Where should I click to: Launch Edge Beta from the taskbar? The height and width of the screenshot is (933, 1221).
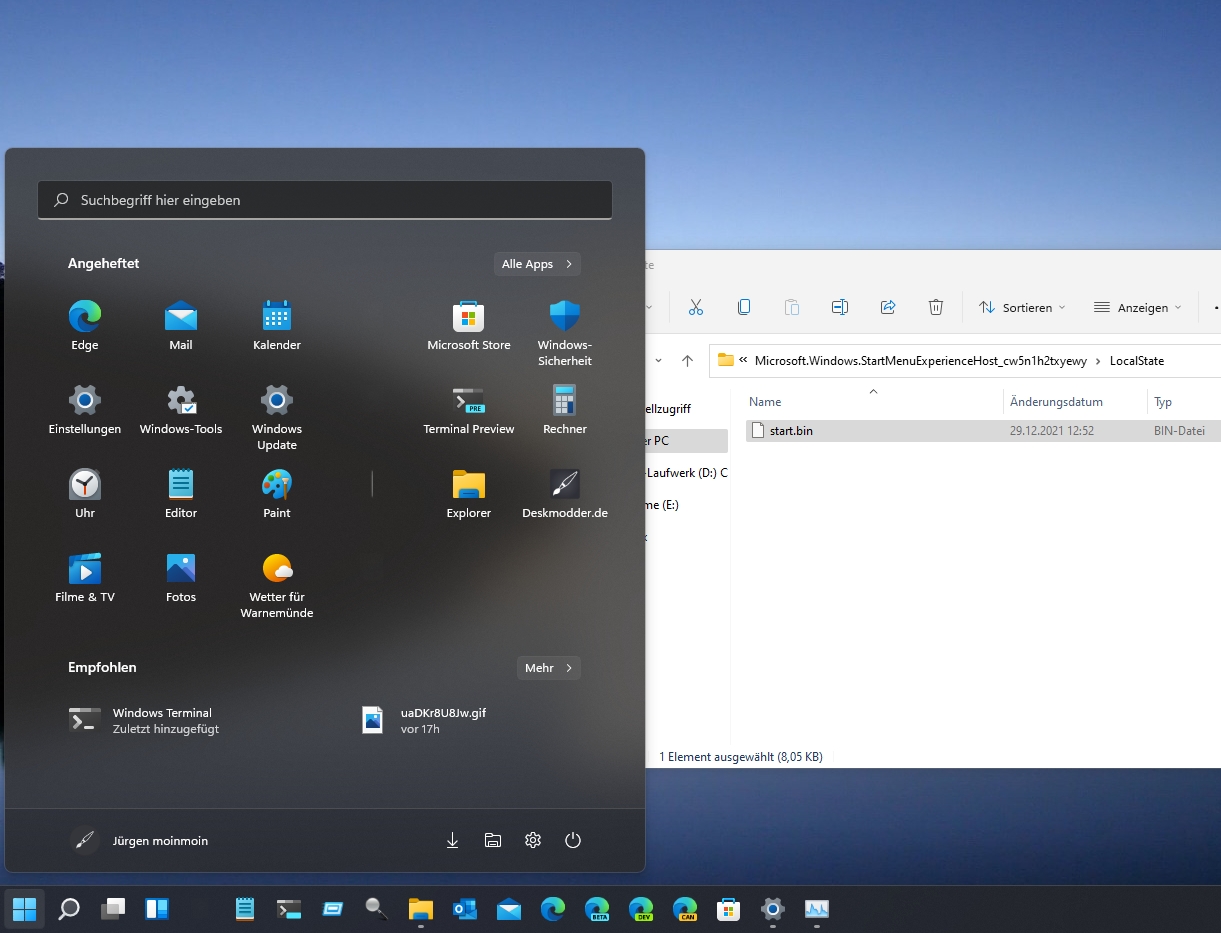click(x=597, y=909)
